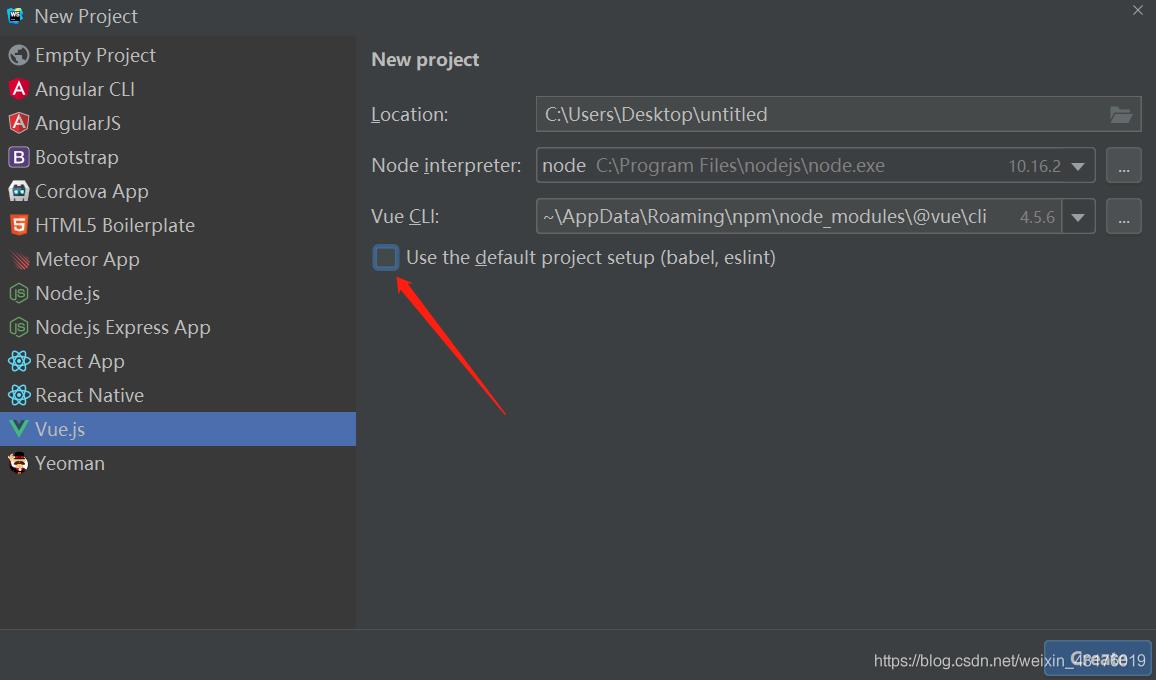Click the Yeoman mascot icon
The image size is (1156, 680).
[x=18, y=463]
